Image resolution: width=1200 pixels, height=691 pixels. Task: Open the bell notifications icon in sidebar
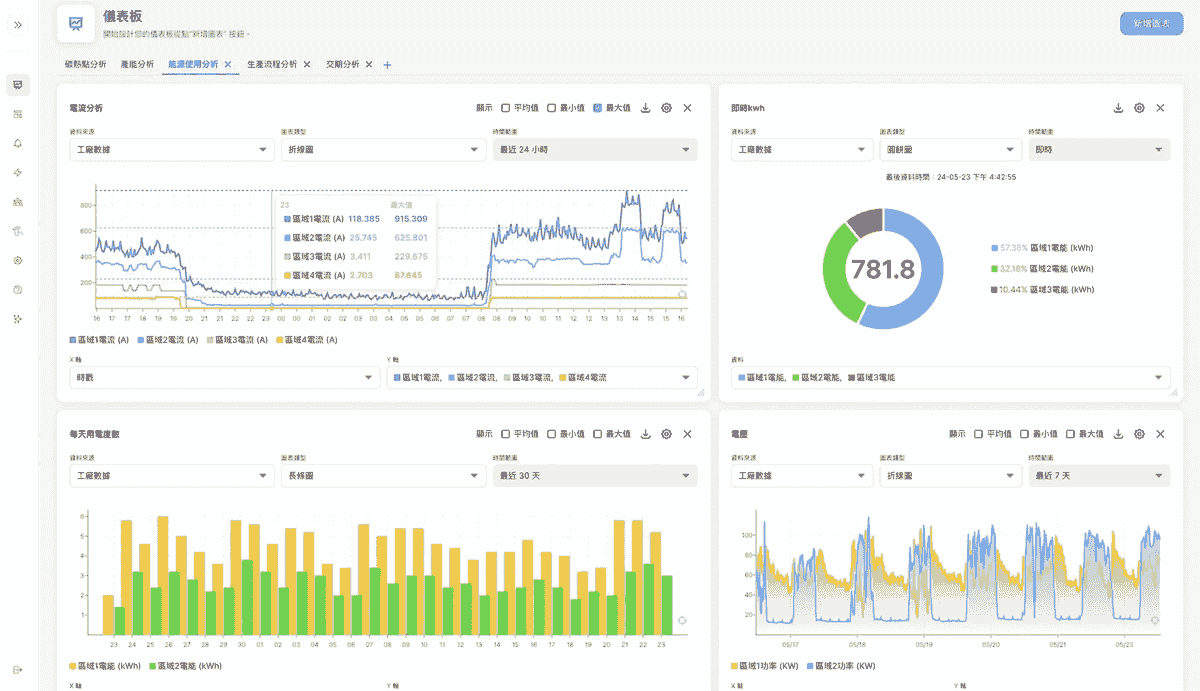(x=18, y=143)
